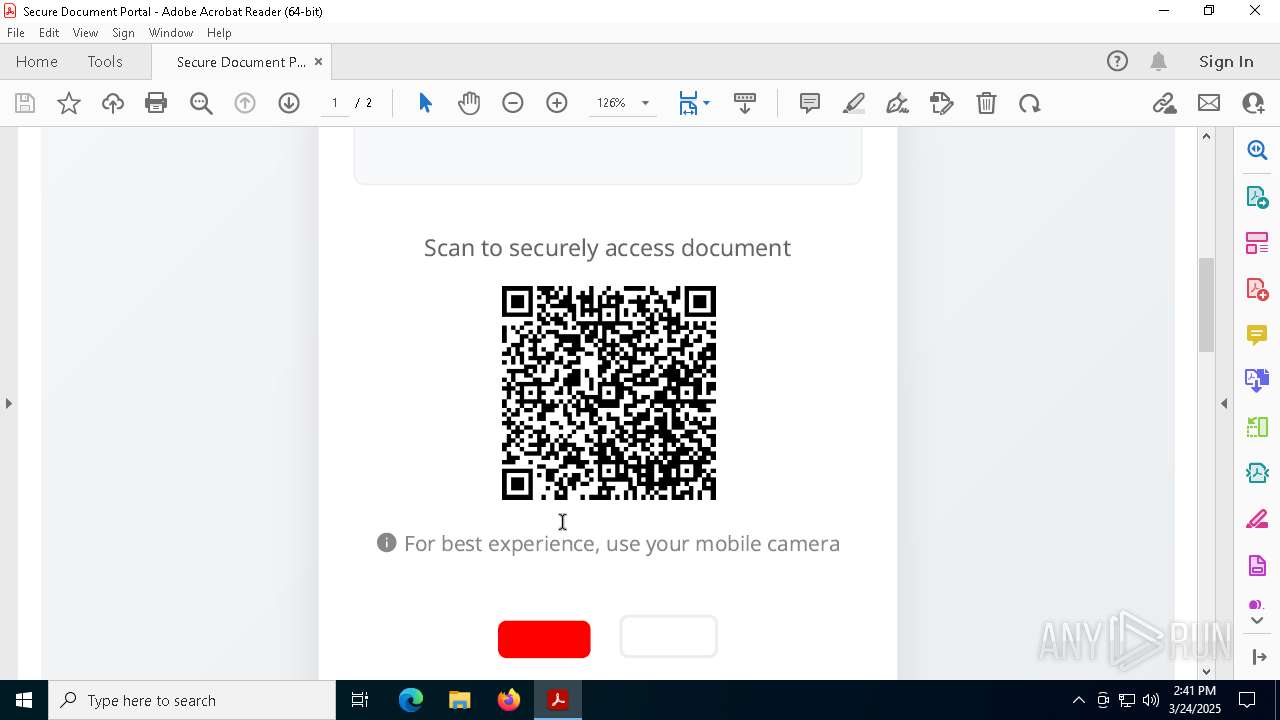
Task: Open the View menu
Action: [x=85, y=33]
